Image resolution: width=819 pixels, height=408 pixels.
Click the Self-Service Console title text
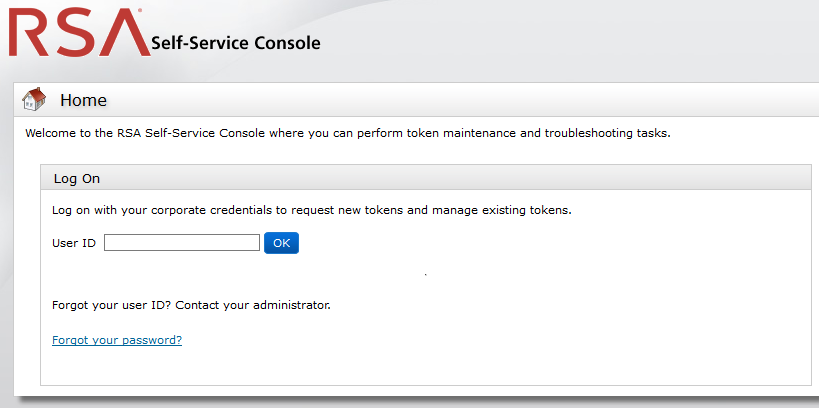[235, 43]
